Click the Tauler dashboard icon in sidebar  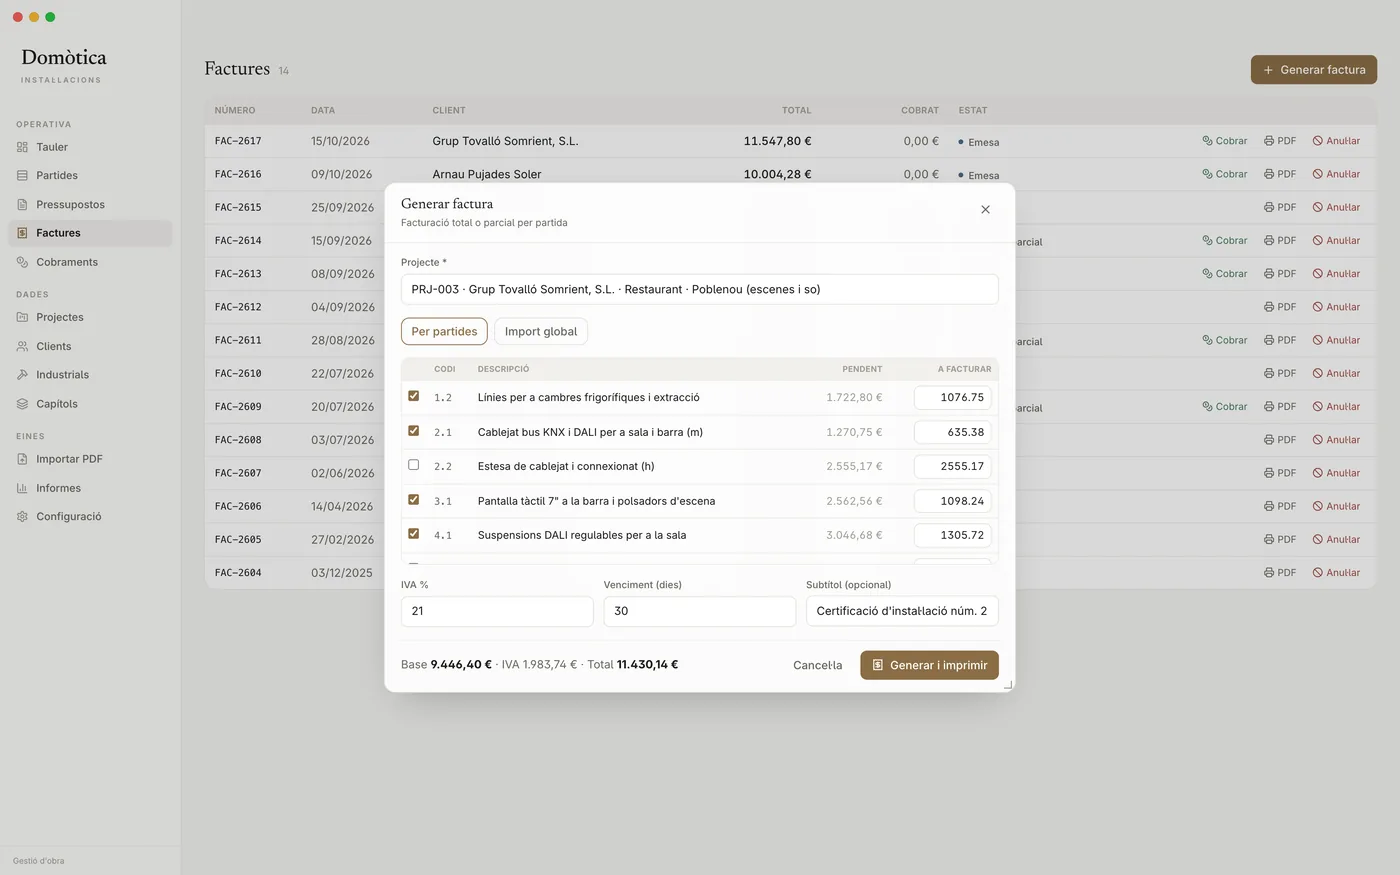click(x=22, y=147)
